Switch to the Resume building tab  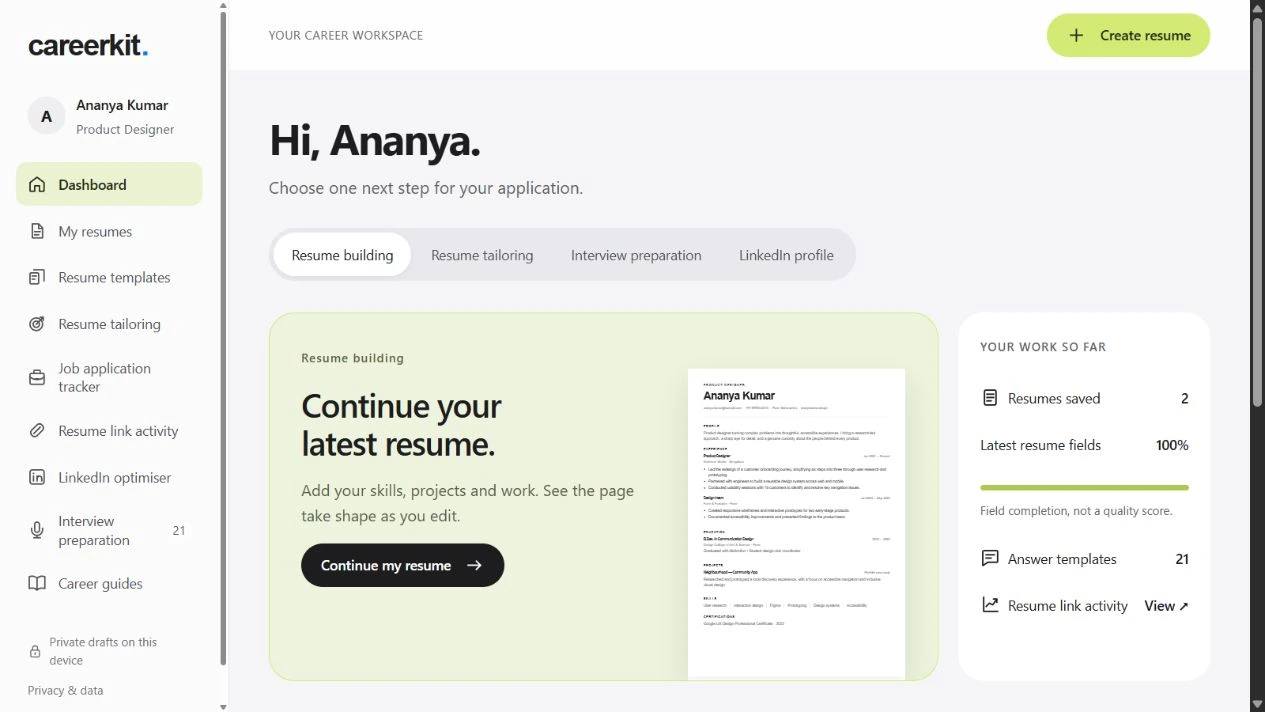[342, 255]
